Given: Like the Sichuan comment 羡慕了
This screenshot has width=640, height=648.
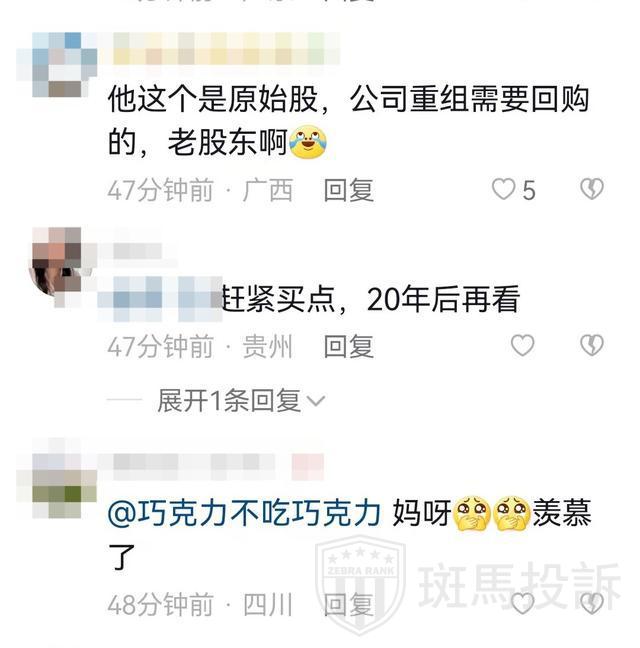Looking at the screenshot, I should pos(523,603).
